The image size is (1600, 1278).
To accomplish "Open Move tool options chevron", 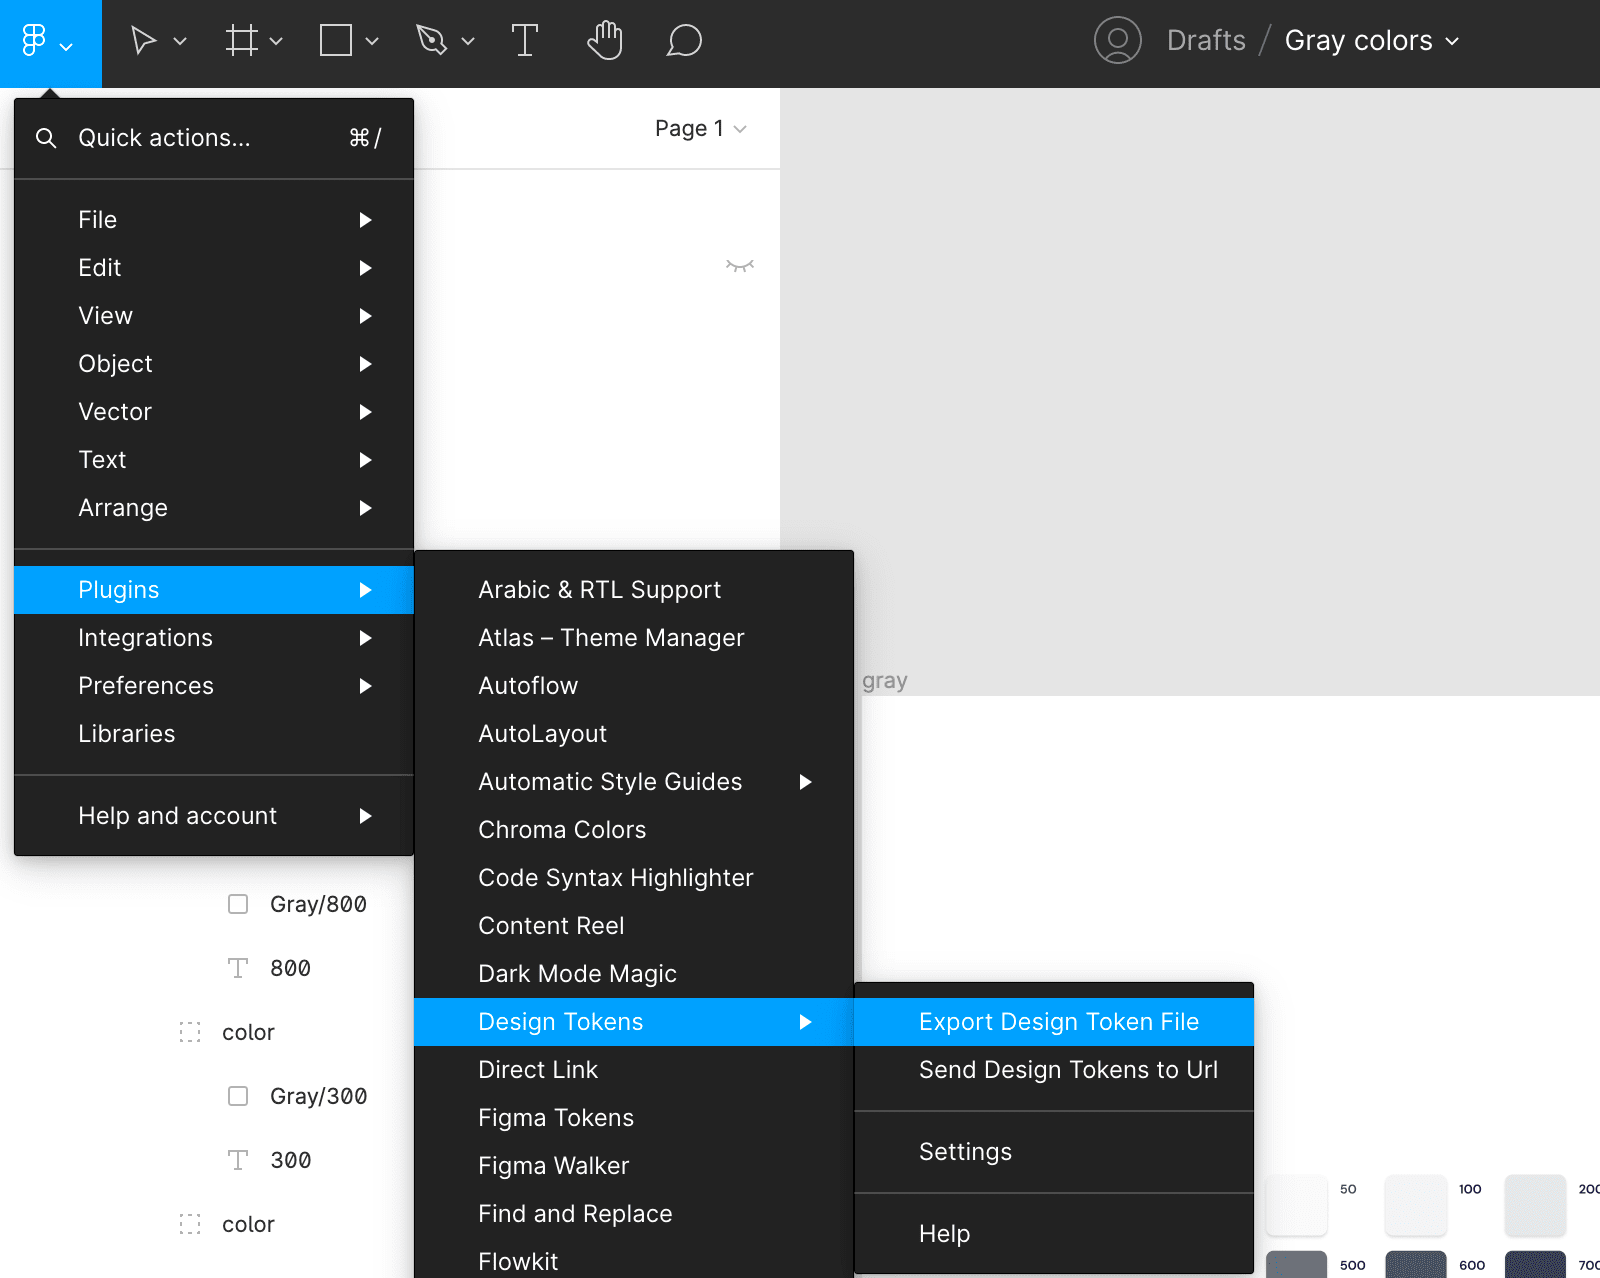I will (x=180, y=41).
